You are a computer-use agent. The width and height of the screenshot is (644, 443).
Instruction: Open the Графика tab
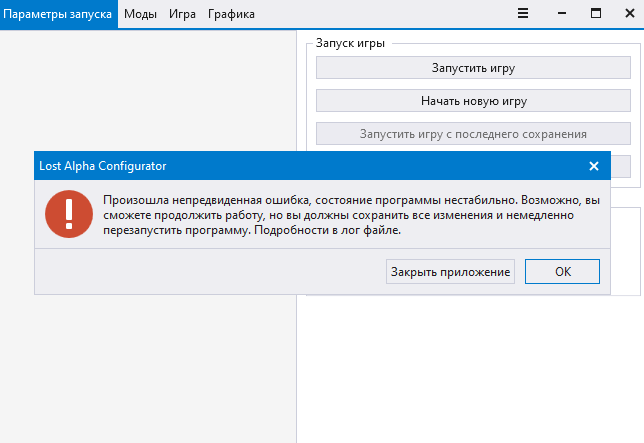click(x=231, y=14)
